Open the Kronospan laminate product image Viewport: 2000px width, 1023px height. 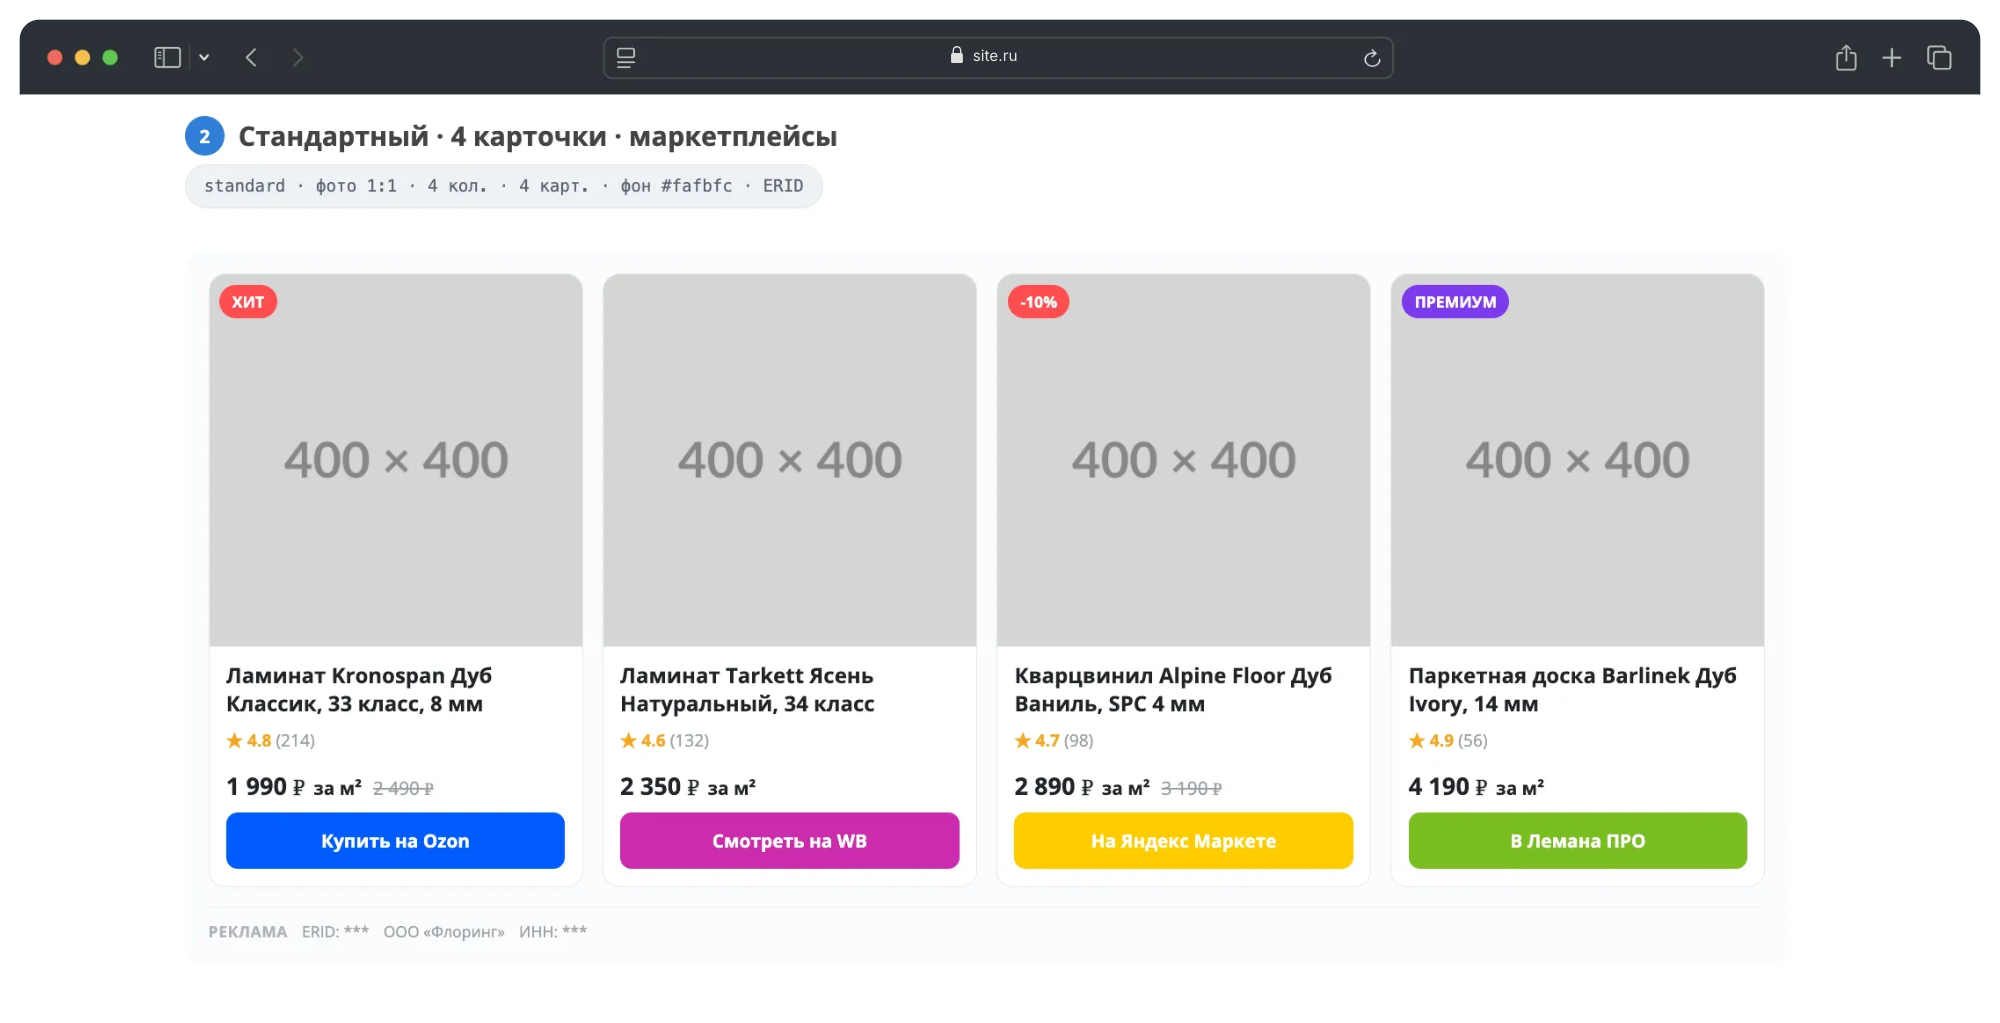[x=396, y=460]
